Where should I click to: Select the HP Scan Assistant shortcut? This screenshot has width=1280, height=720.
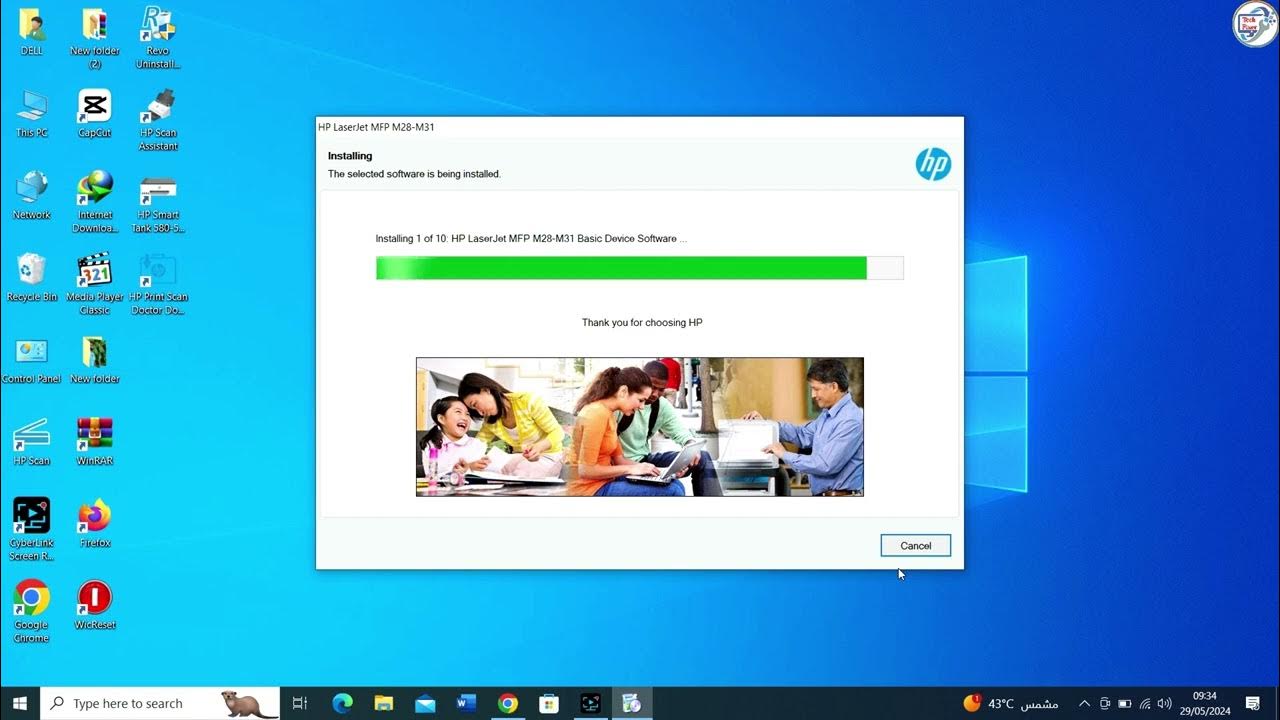[x=158, y=120]
